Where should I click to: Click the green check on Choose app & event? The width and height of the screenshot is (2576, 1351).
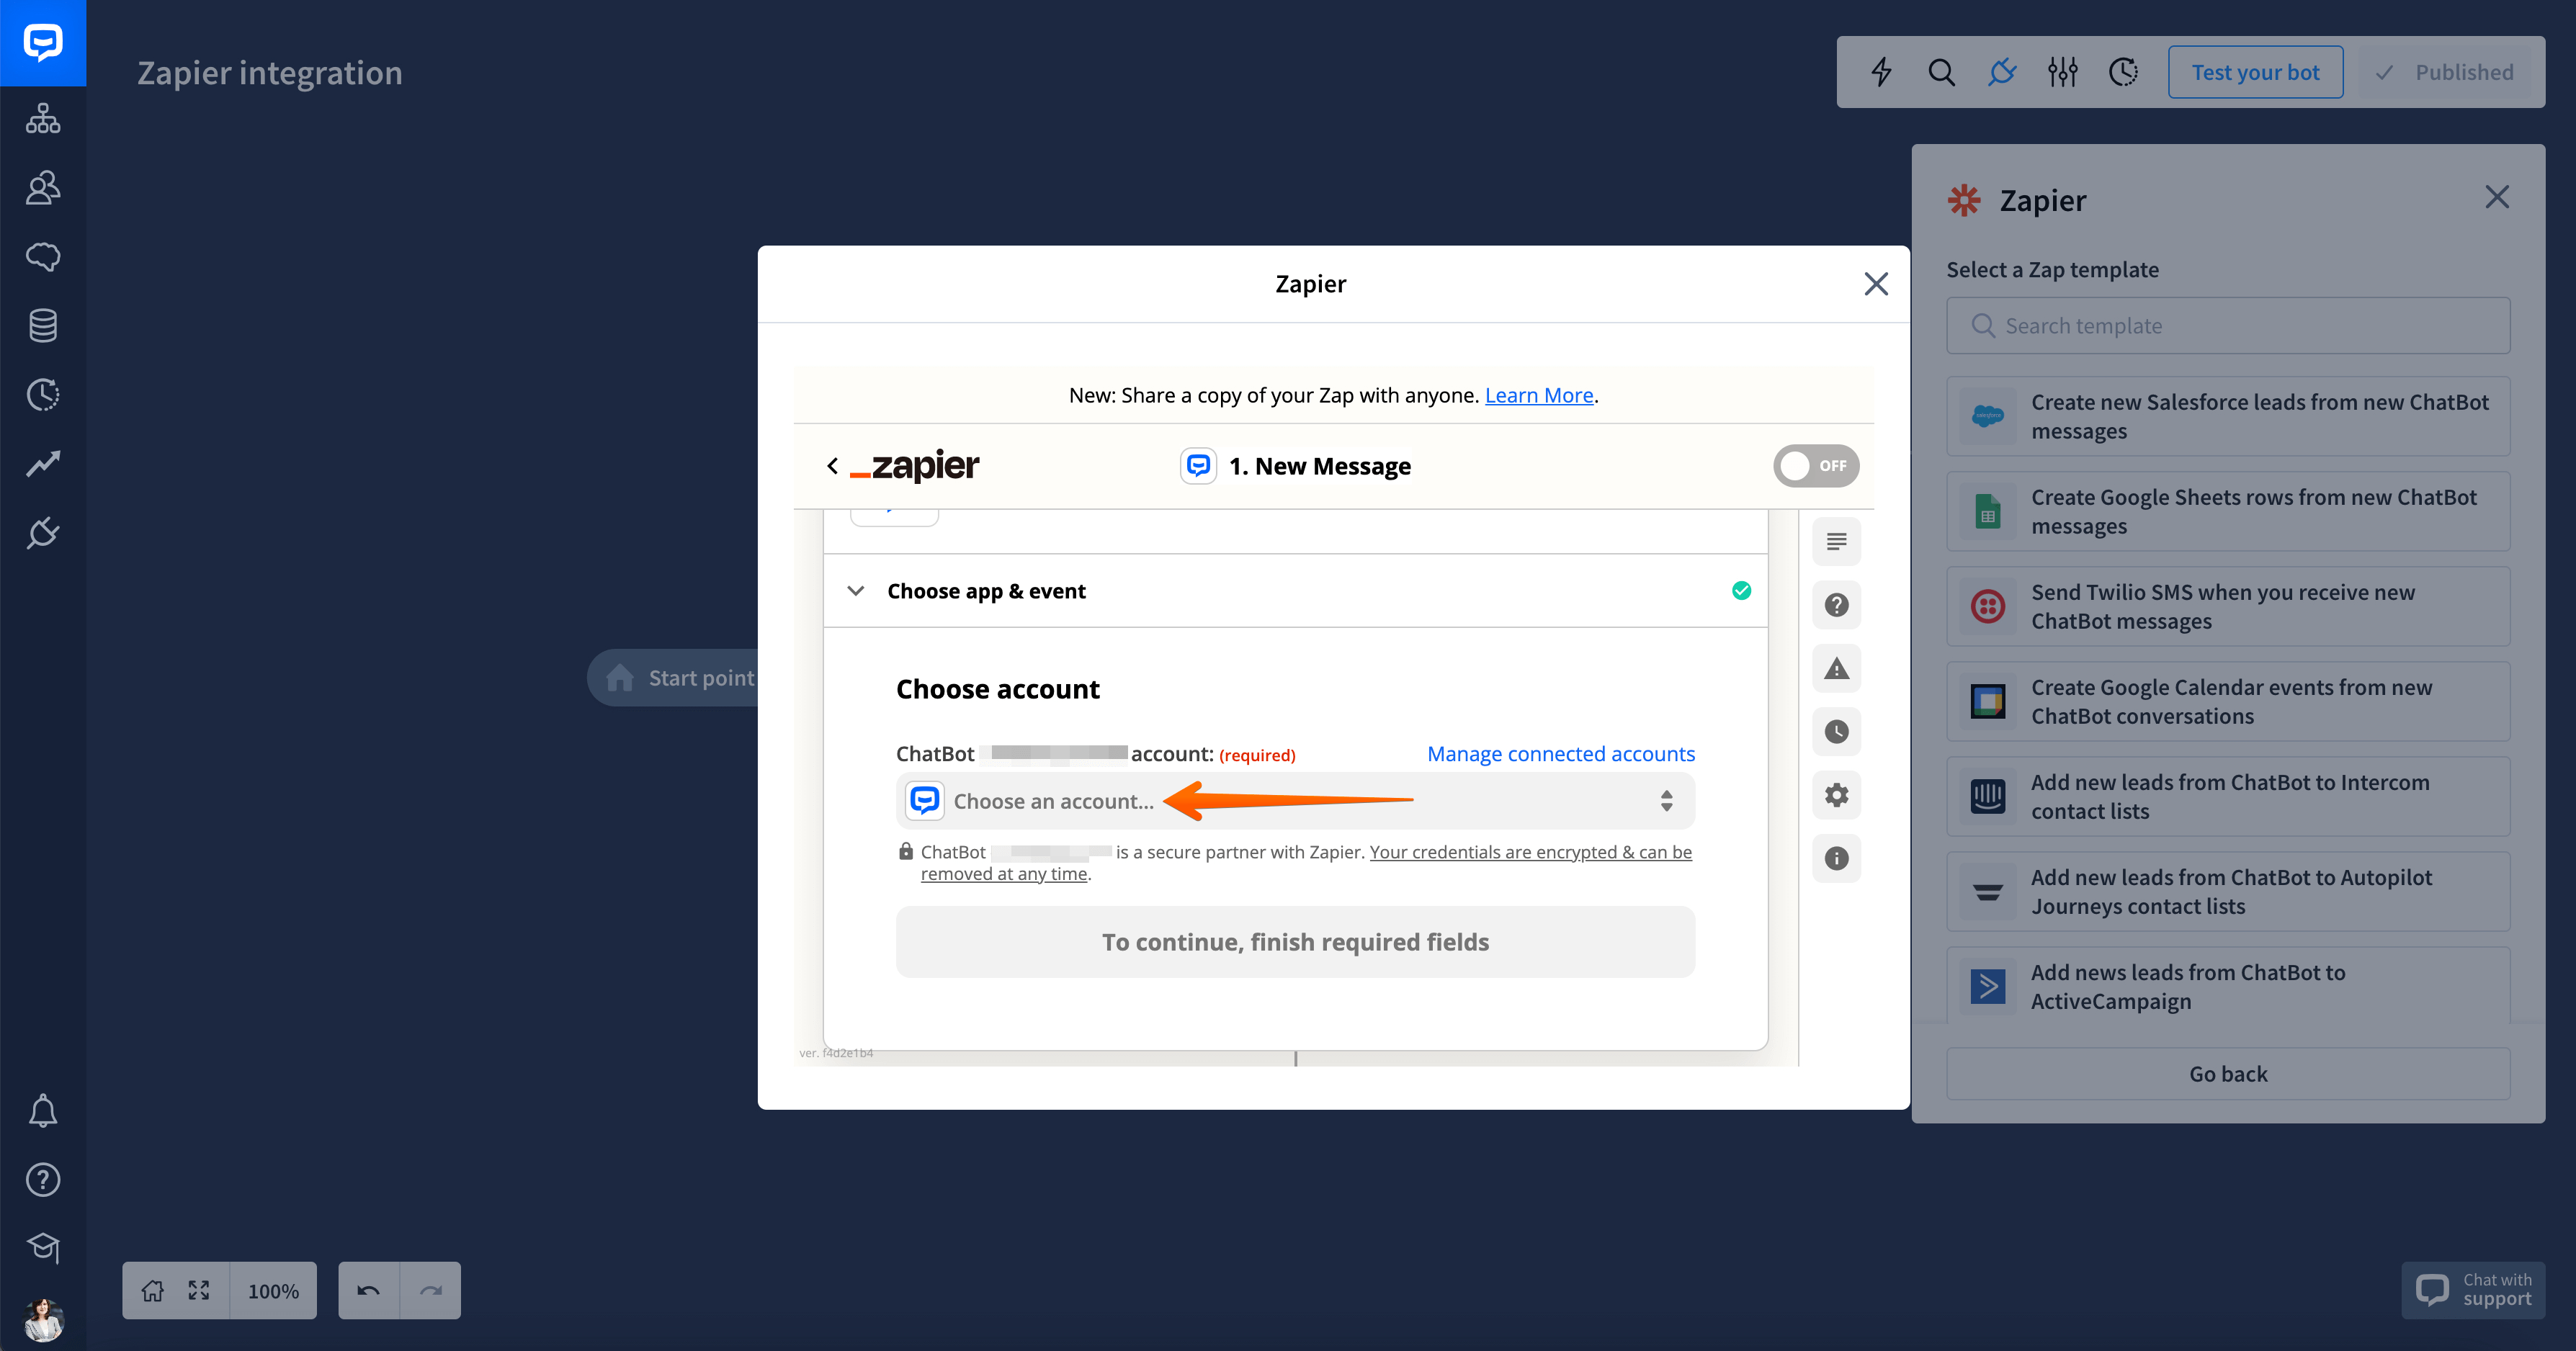pyautogui.click(x=1741, y=591)
